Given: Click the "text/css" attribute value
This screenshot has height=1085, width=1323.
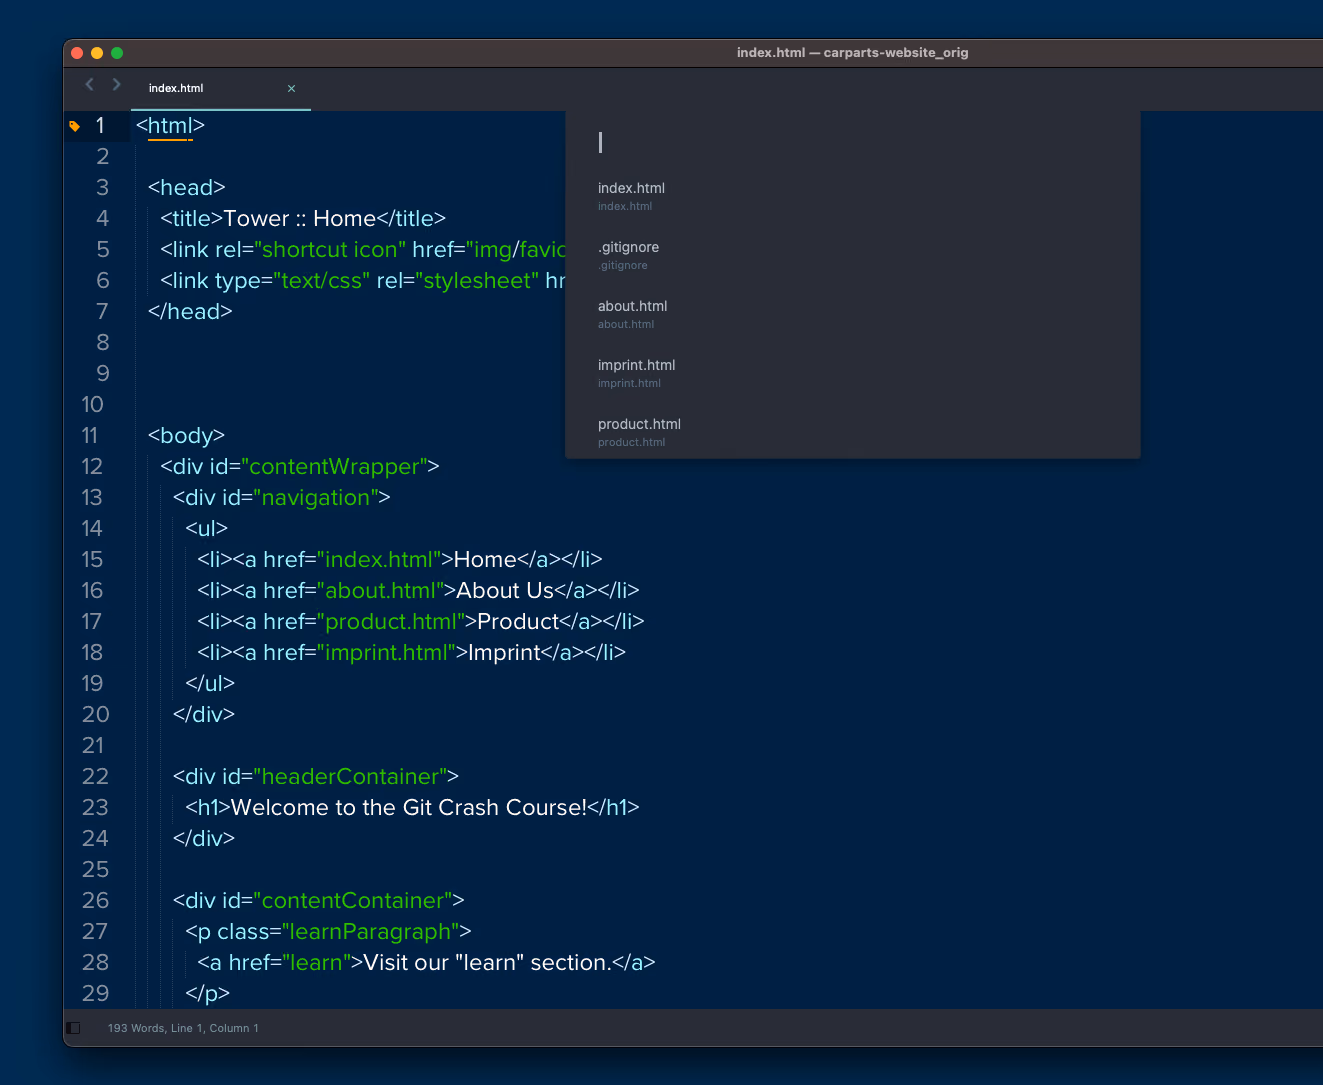Looking at the screenshot, I should click(x=322, y=281).
